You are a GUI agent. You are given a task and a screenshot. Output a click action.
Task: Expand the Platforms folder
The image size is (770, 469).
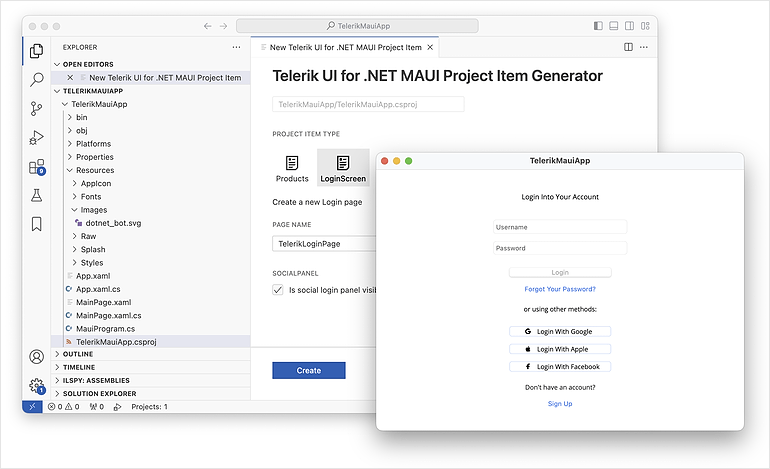tap(70, 144)
